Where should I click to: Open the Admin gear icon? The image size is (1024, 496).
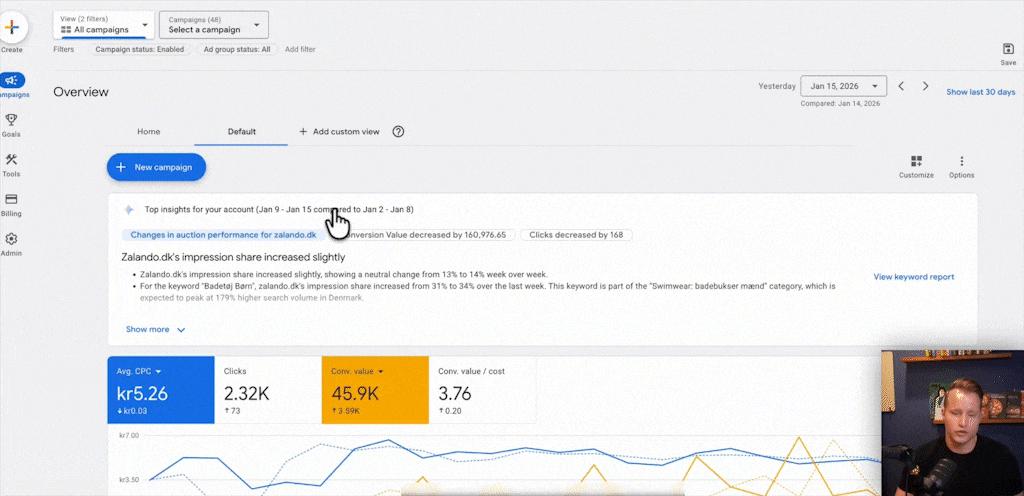[12, 240]
